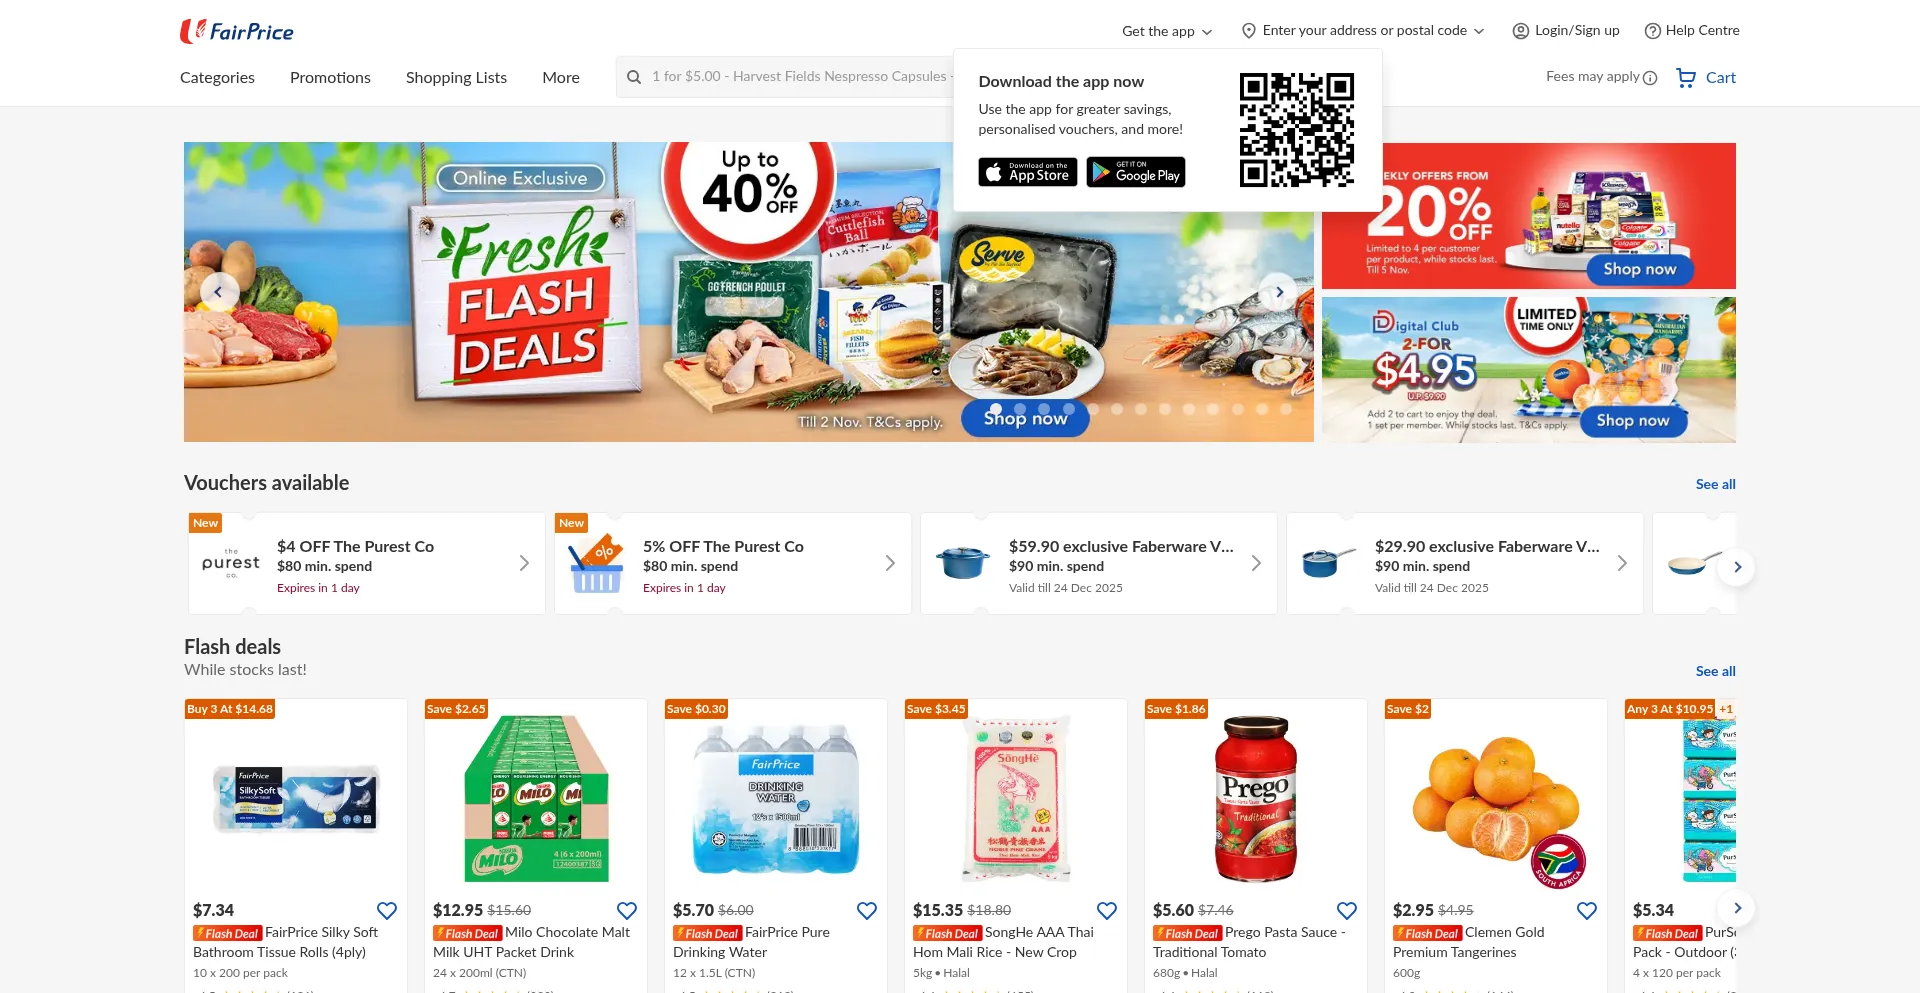Image resolution: width=1920 pixels, height=993 pixels.
Task: Click the Fees may apply info icon
Action: pyautogui.click(x=1650, y=78)
